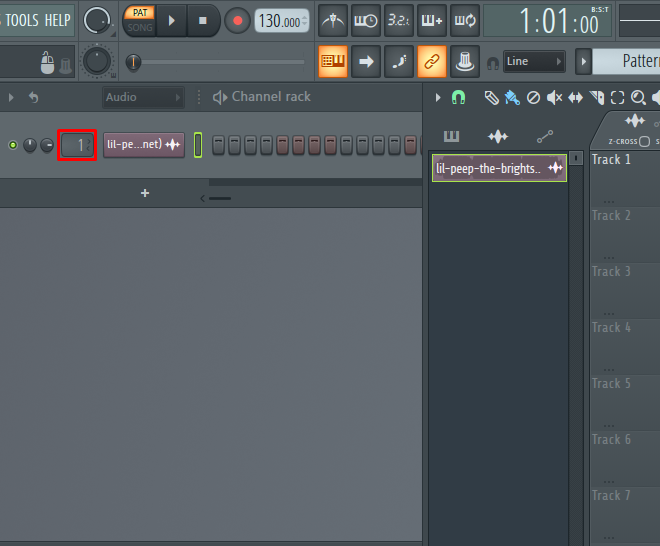The height and width of the screenshot is (546, 660).
Task: Toggle the green channel select indicator
Action: [x=198, y=145]
